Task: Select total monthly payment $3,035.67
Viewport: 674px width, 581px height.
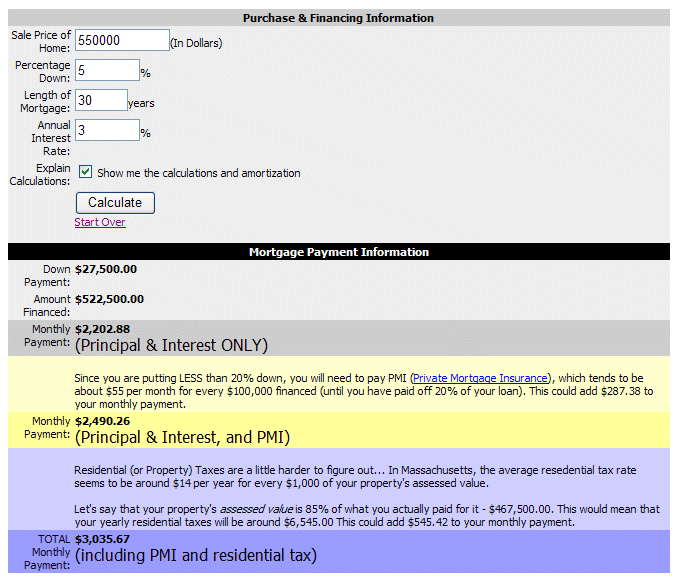Action: [102, 539]
